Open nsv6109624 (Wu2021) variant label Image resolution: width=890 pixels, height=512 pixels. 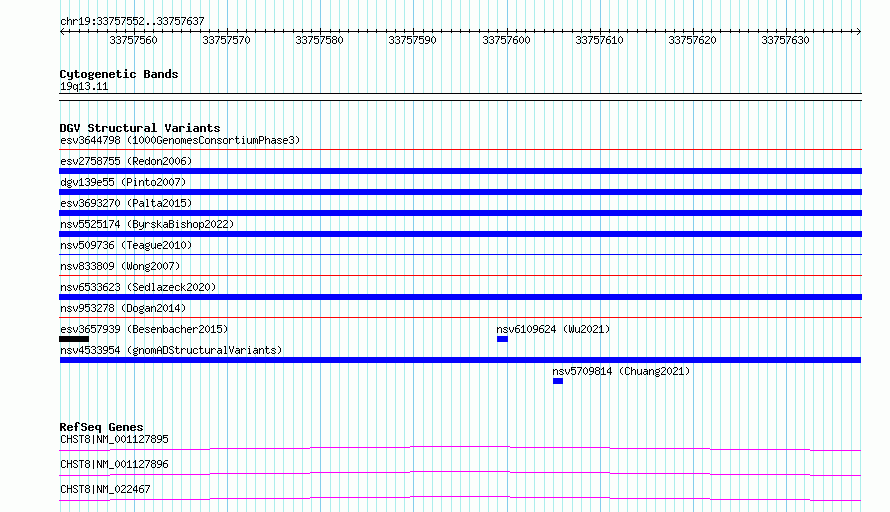tap(553, 329)
